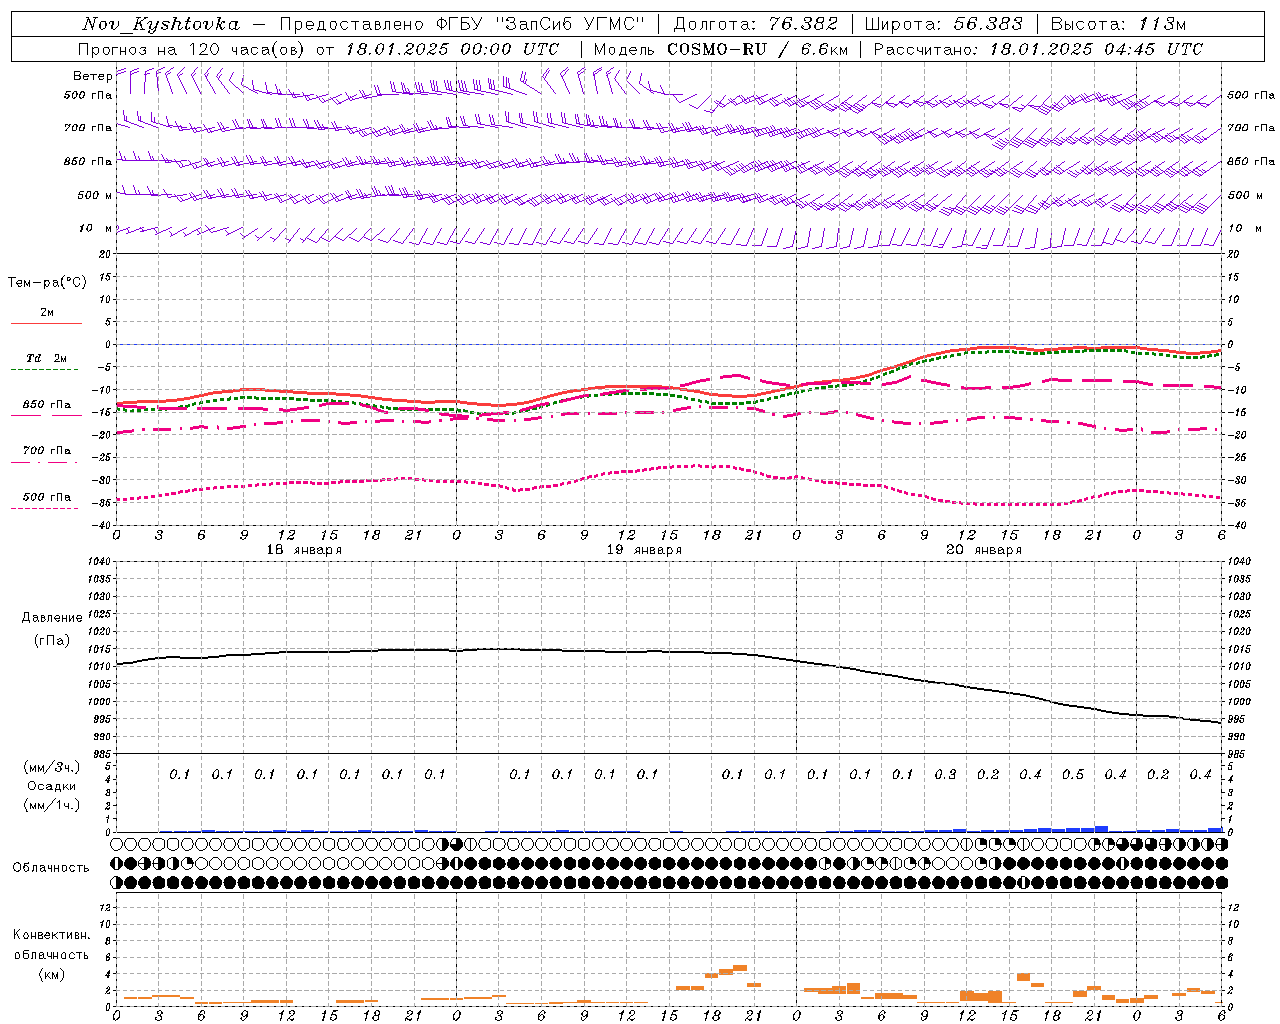1280x1024 pixels.
Task: Click the 'Давление' pressure panel label
Action: [52, 618]
